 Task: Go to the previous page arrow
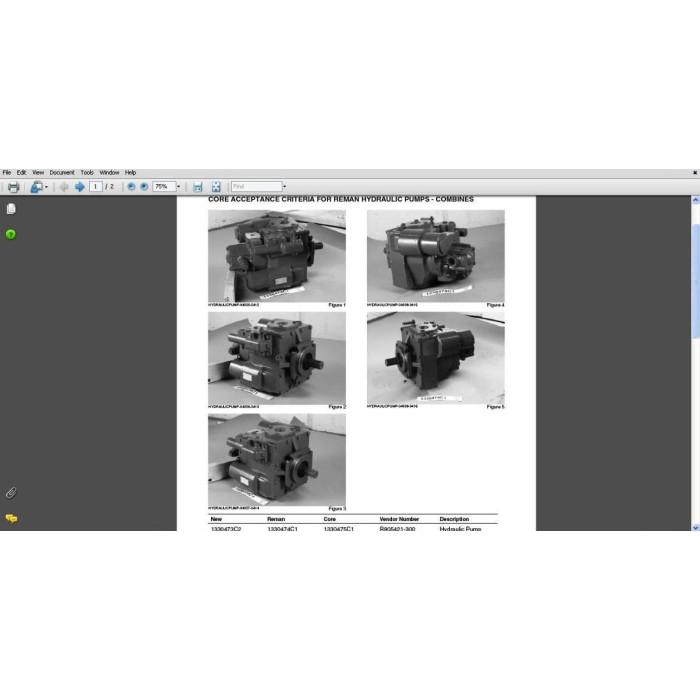point(64,187)
